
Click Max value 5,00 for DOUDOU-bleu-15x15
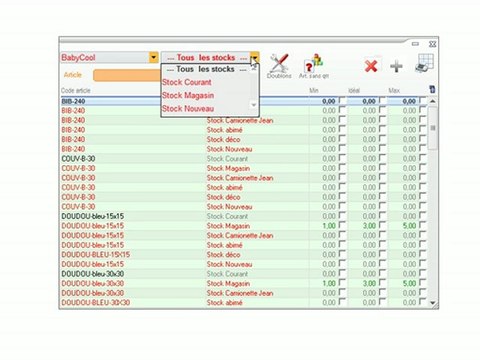409,226
